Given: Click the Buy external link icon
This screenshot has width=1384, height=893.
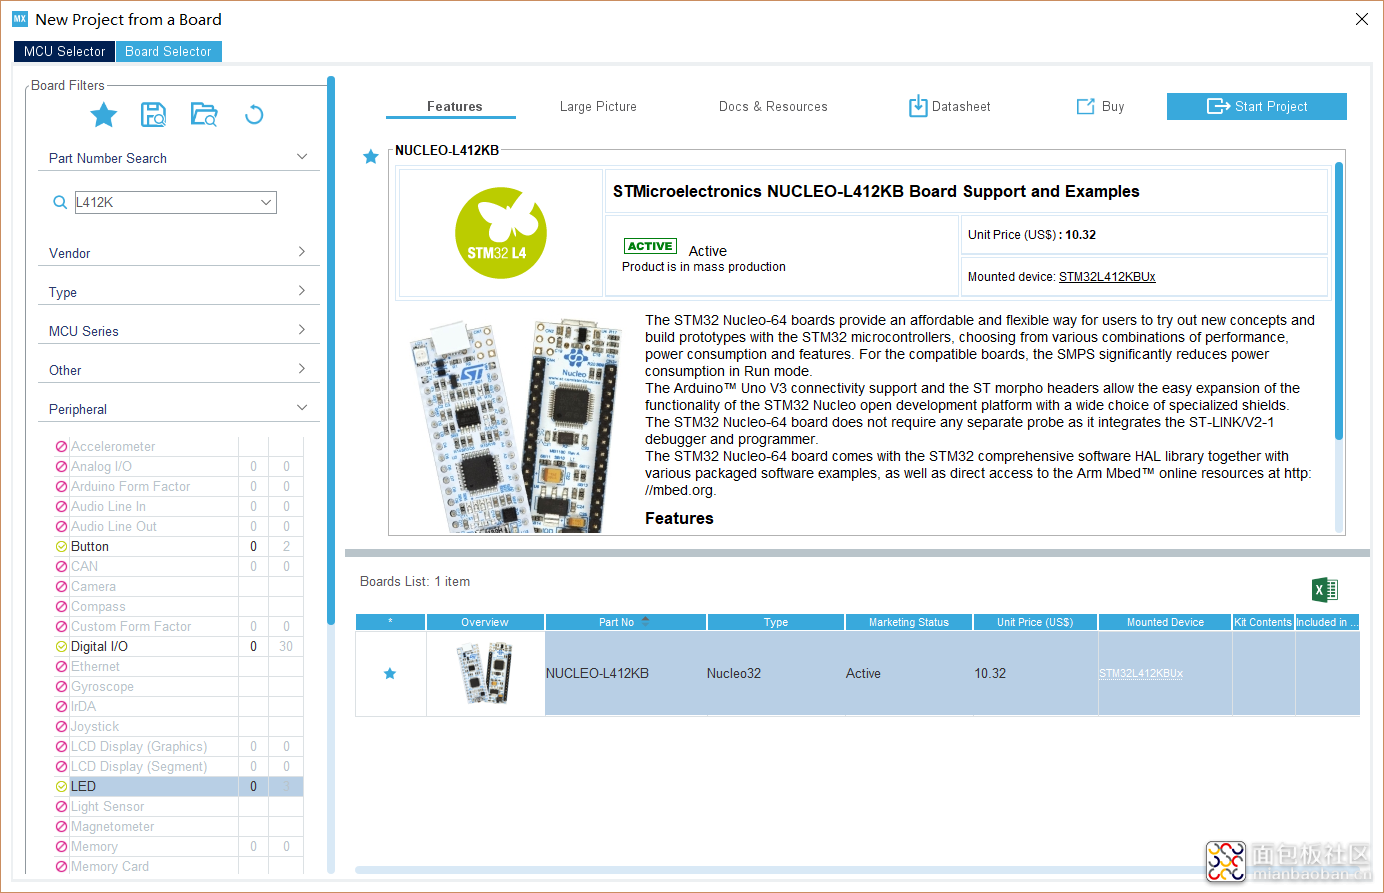Looking at the screenshot, I should pyautogui.click(x=1086, y=106).
